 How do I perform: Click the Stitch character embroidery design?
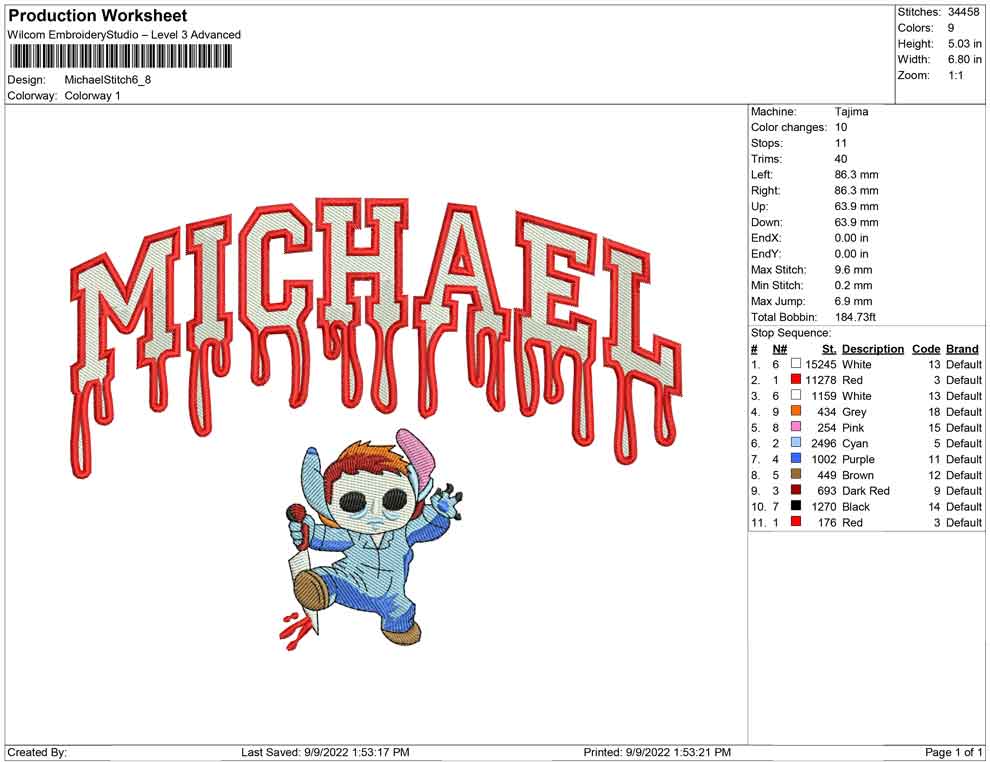click(x=373, y=540)
